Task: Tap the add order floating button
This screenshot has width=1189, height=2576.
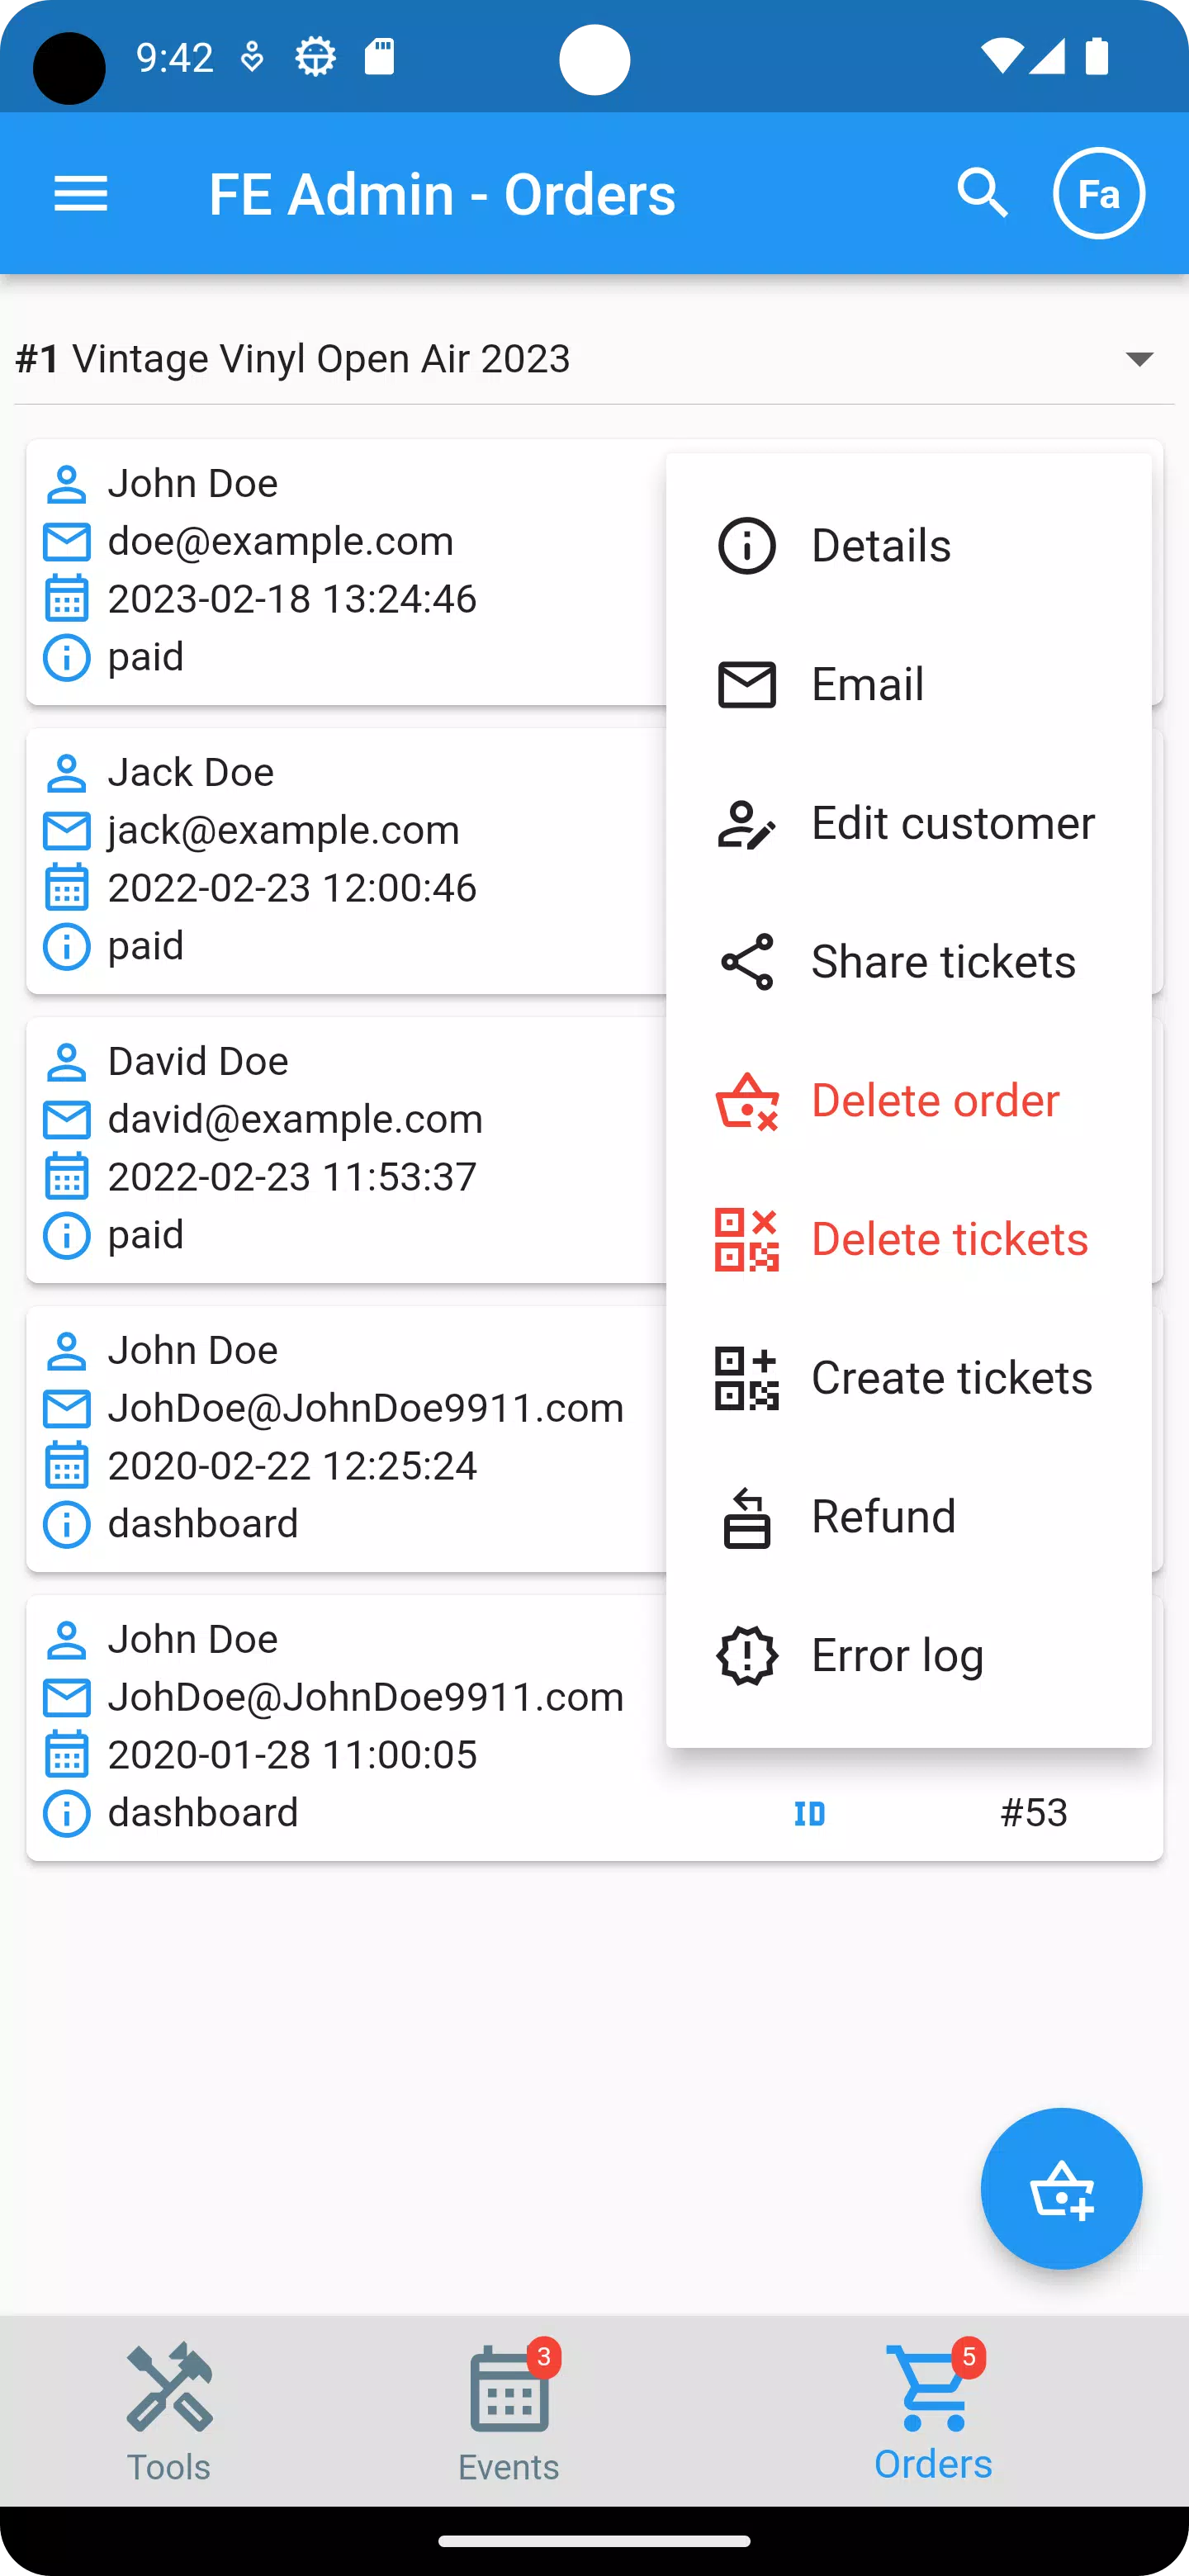Action: click(1060, 2188)
